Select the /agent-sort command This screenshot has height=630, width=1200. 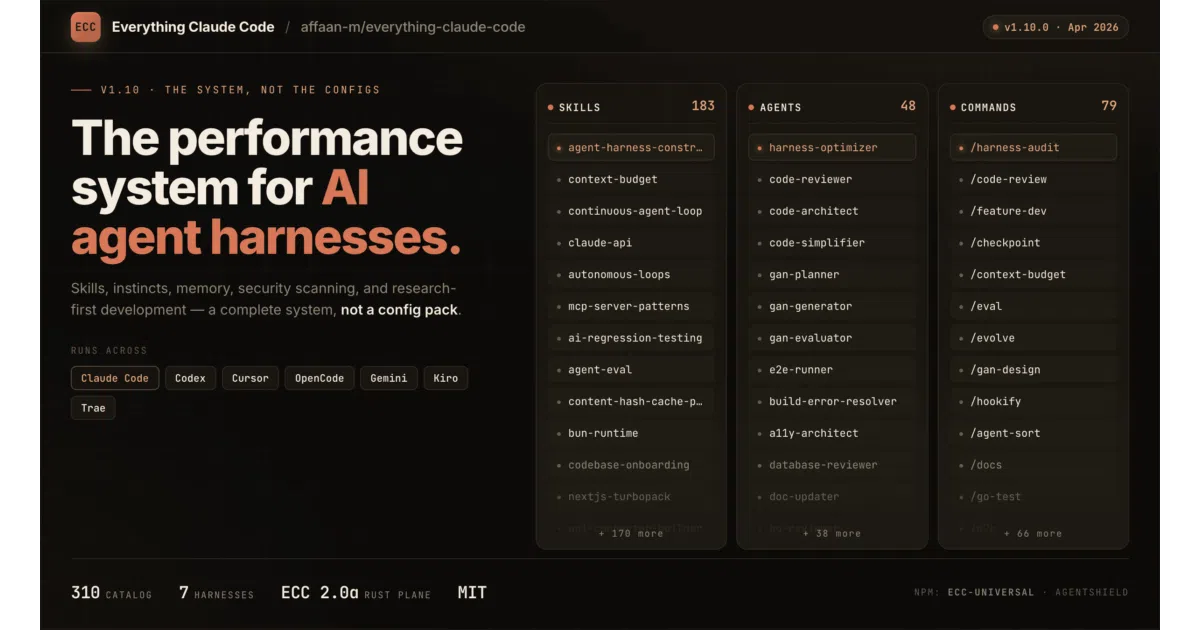click(x=1033, y=433)
